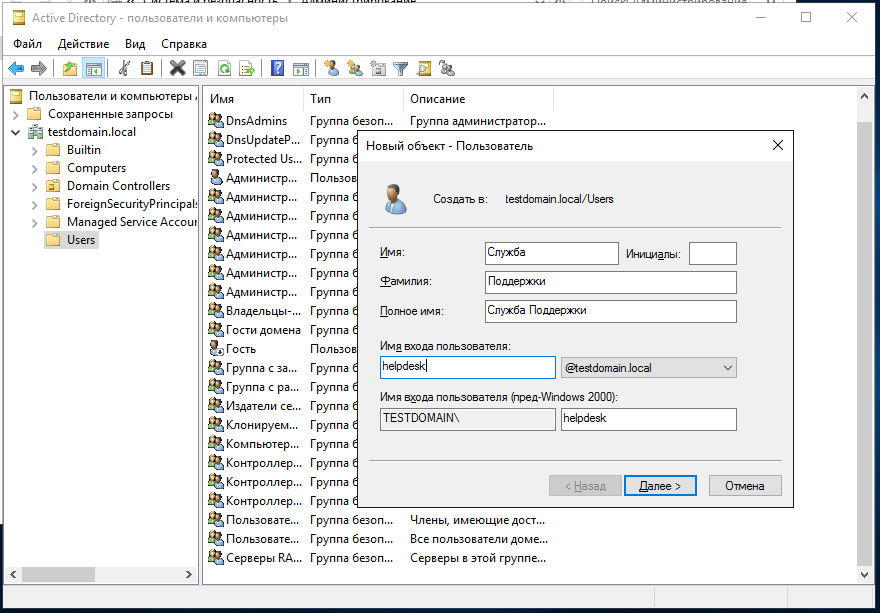Image resolution: width=880 pixels, height=613 pixels.
Task: Click the Фамилия text field
Action: (x=610, y=282)
